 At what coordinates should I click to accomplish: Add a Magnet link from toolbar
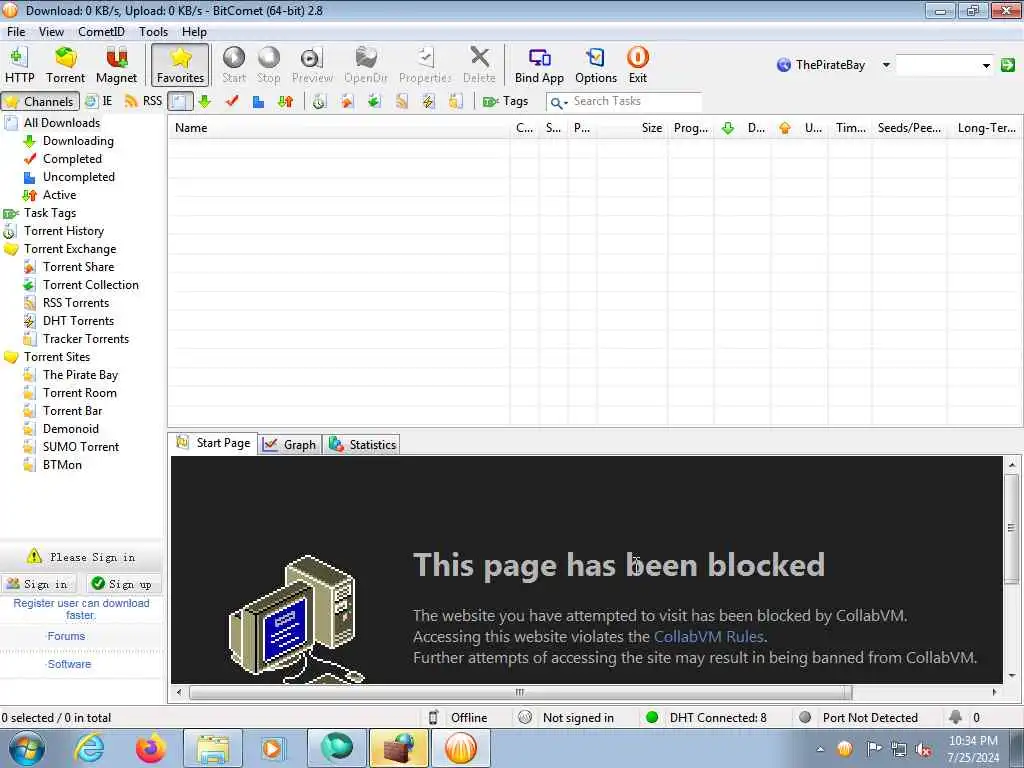116,65
